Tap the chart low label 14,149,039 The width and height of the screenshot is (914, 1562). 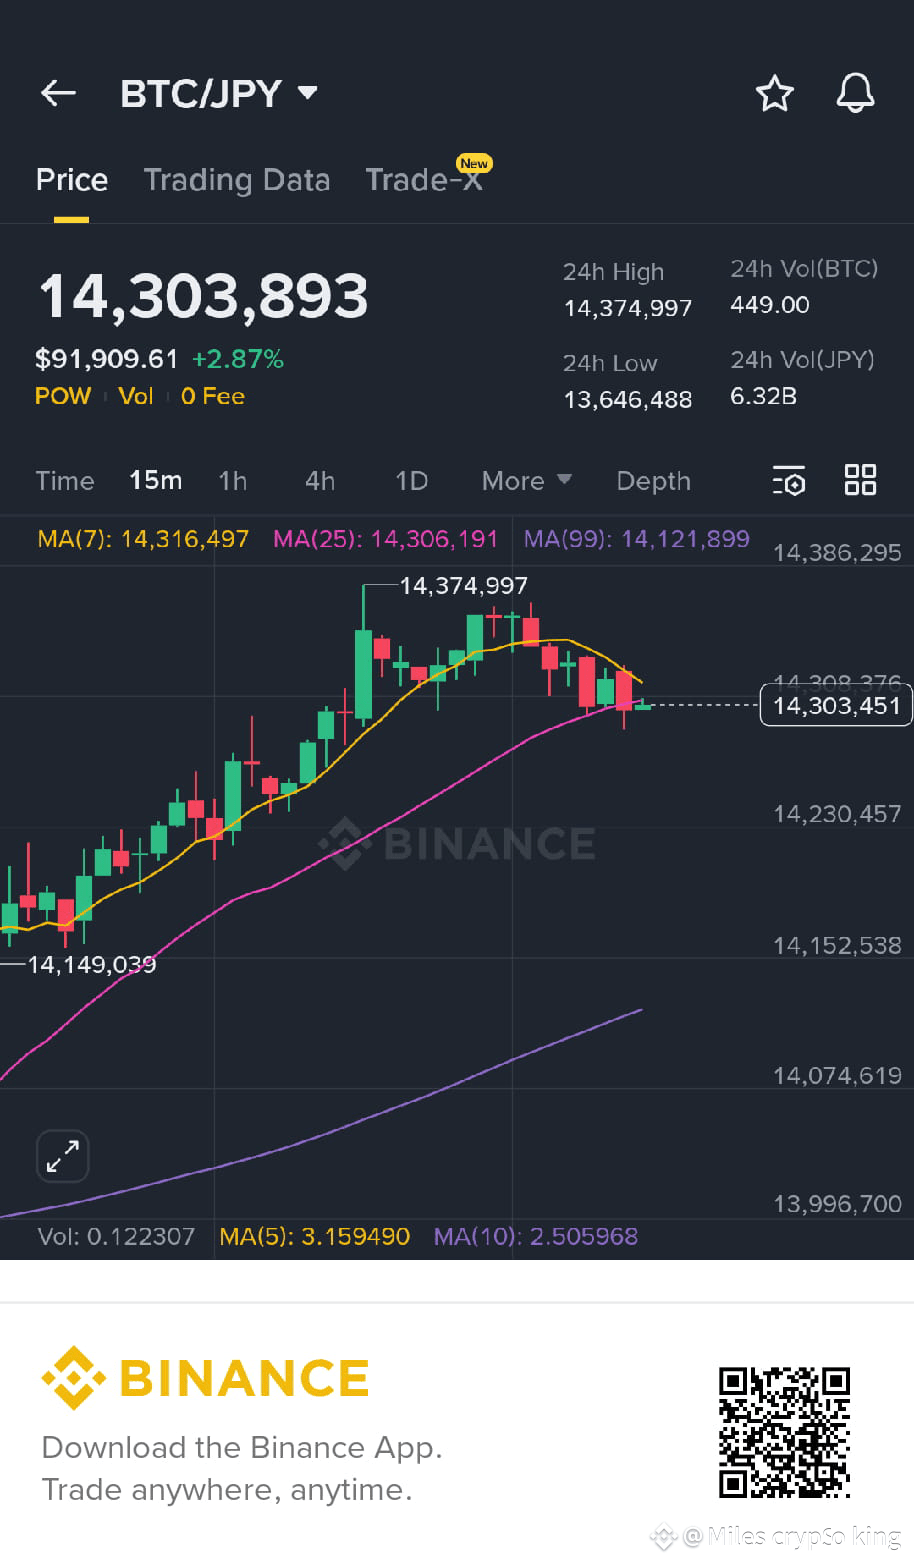coord(92,965)
